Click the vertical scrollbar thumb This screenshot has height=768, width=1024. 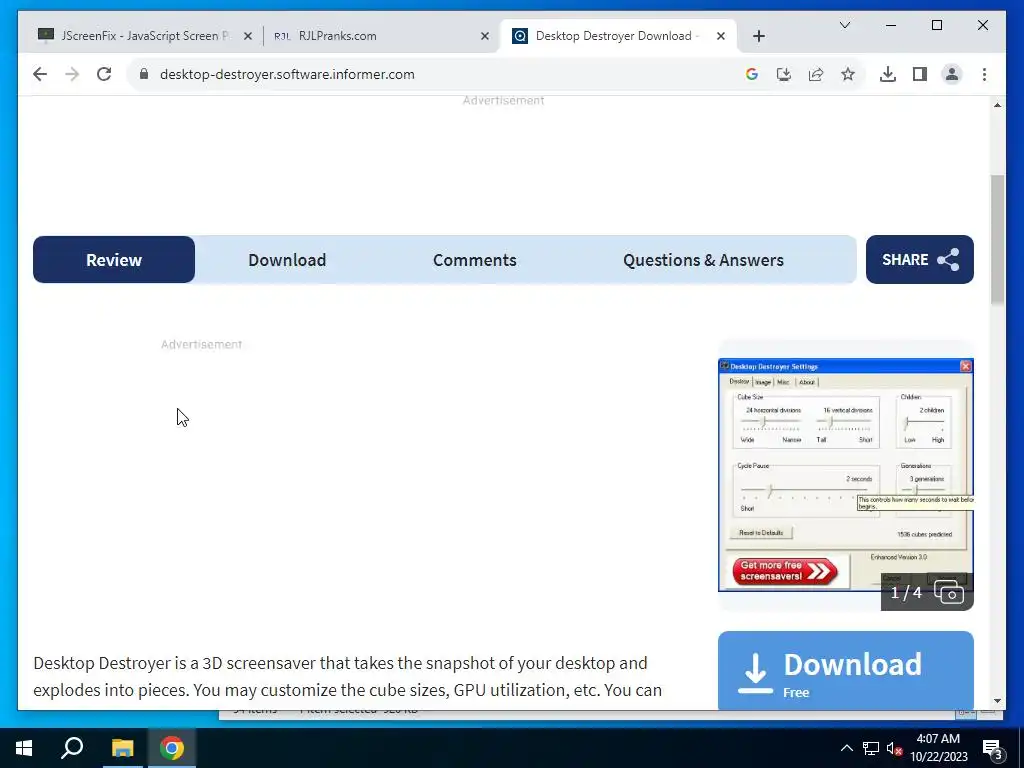click(997, 239)
